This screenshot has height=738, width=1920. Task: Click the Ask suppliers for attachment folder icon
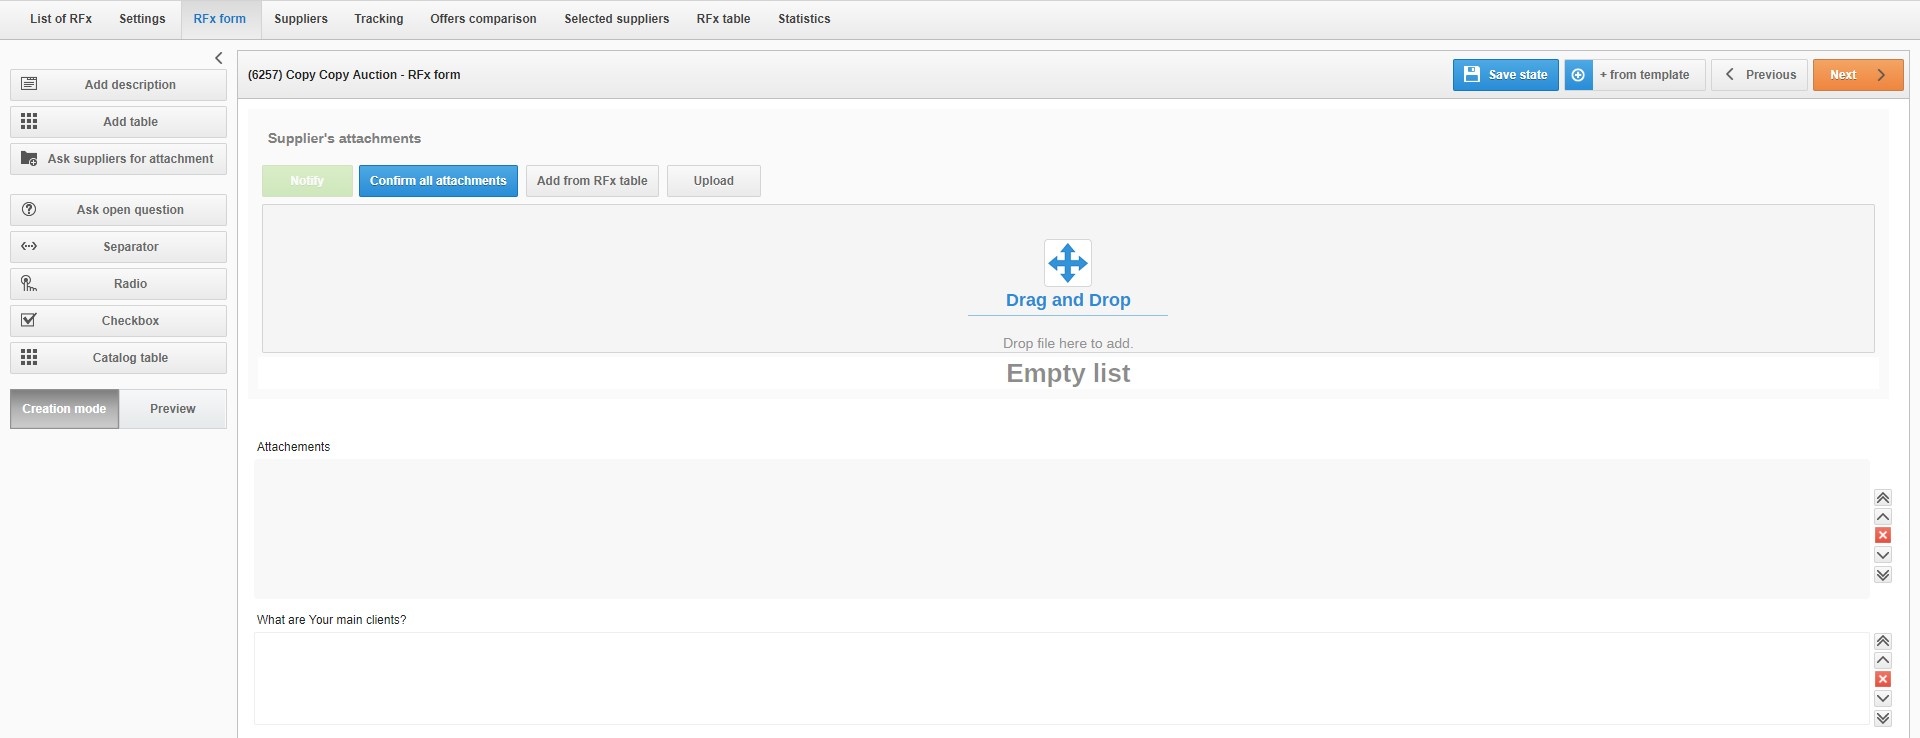[x=29, y=159]
